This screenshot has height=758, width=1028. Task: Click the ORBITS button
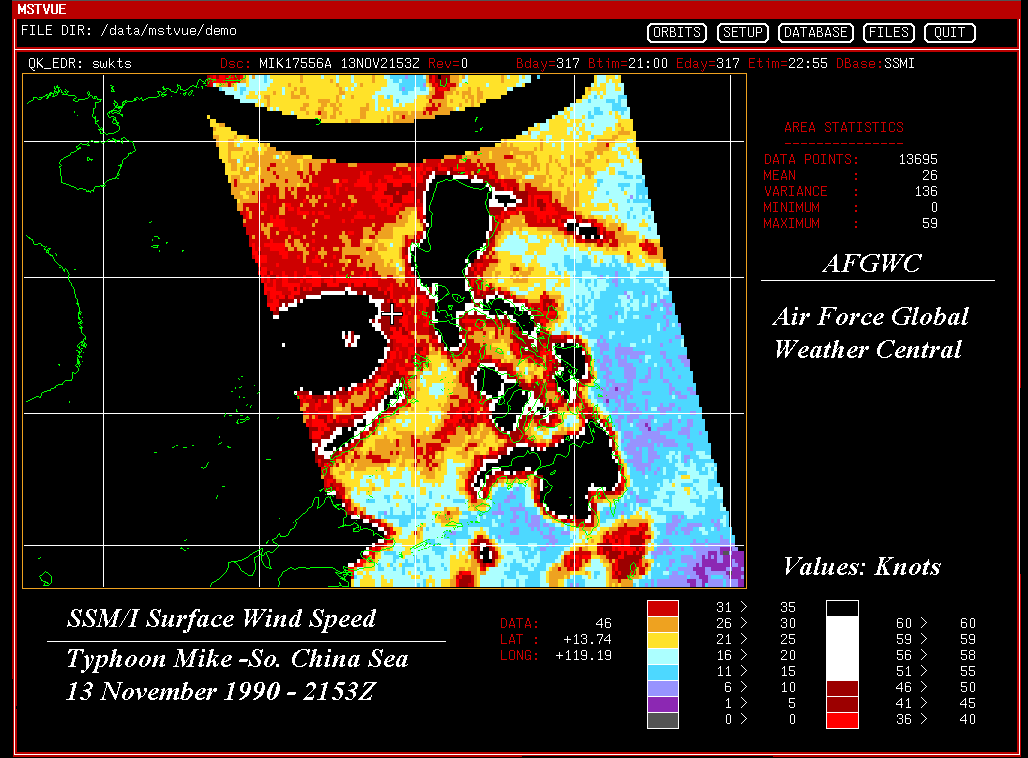[x=677, y=33]
